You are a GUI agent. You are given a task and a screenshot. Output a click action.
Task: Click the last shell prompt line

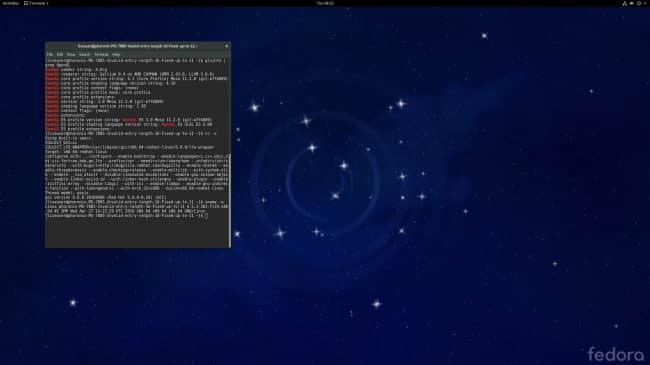(x=126, y=216)
